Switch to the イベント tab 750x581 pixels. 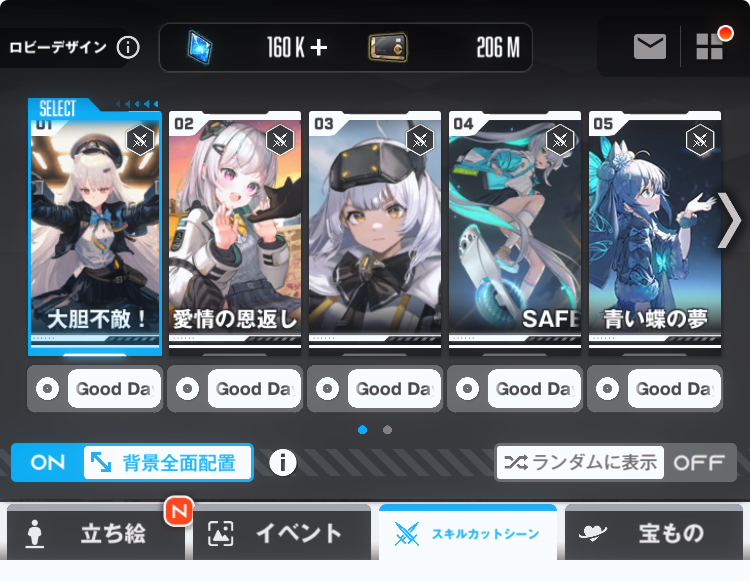coord(282,533)
